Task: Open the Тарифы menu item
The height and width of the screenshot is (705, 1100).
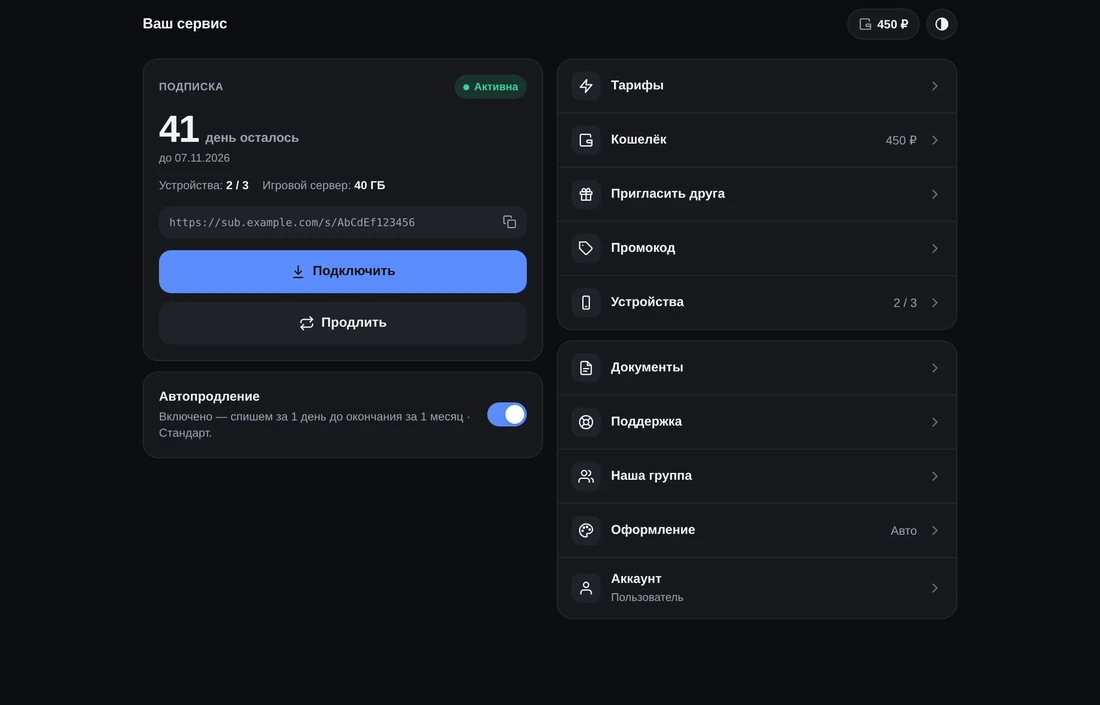Action: 757,86
